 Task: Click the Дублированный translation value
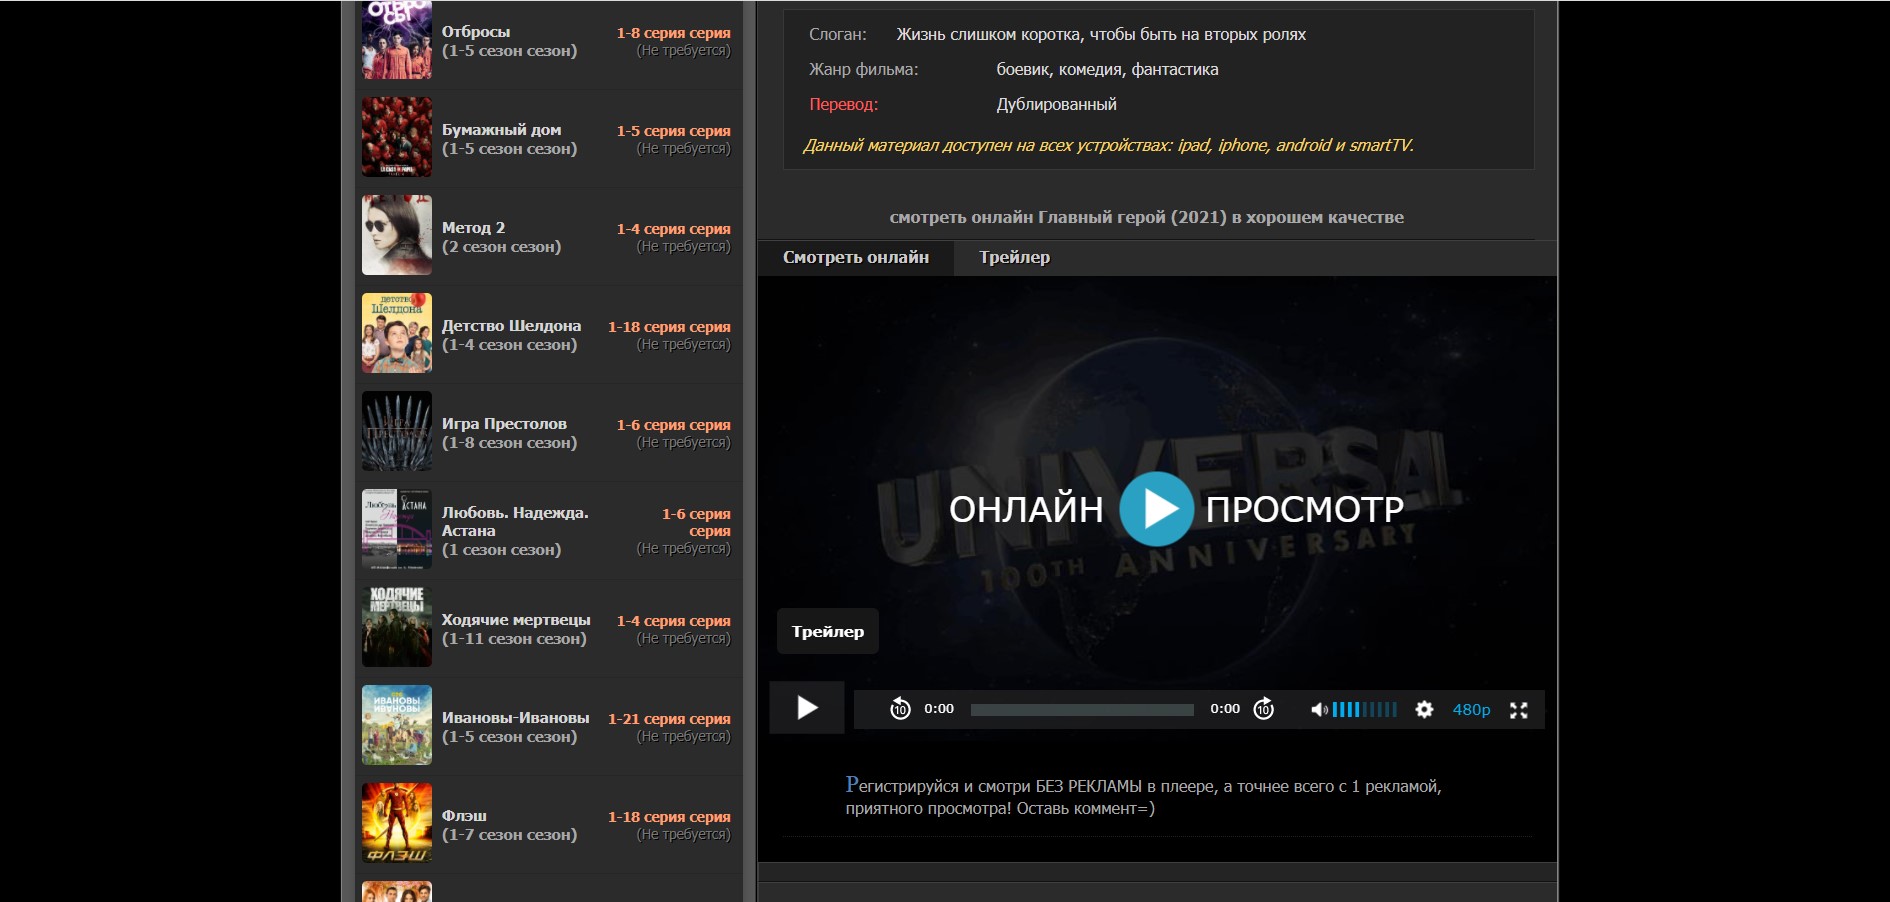pos(1057,104)
